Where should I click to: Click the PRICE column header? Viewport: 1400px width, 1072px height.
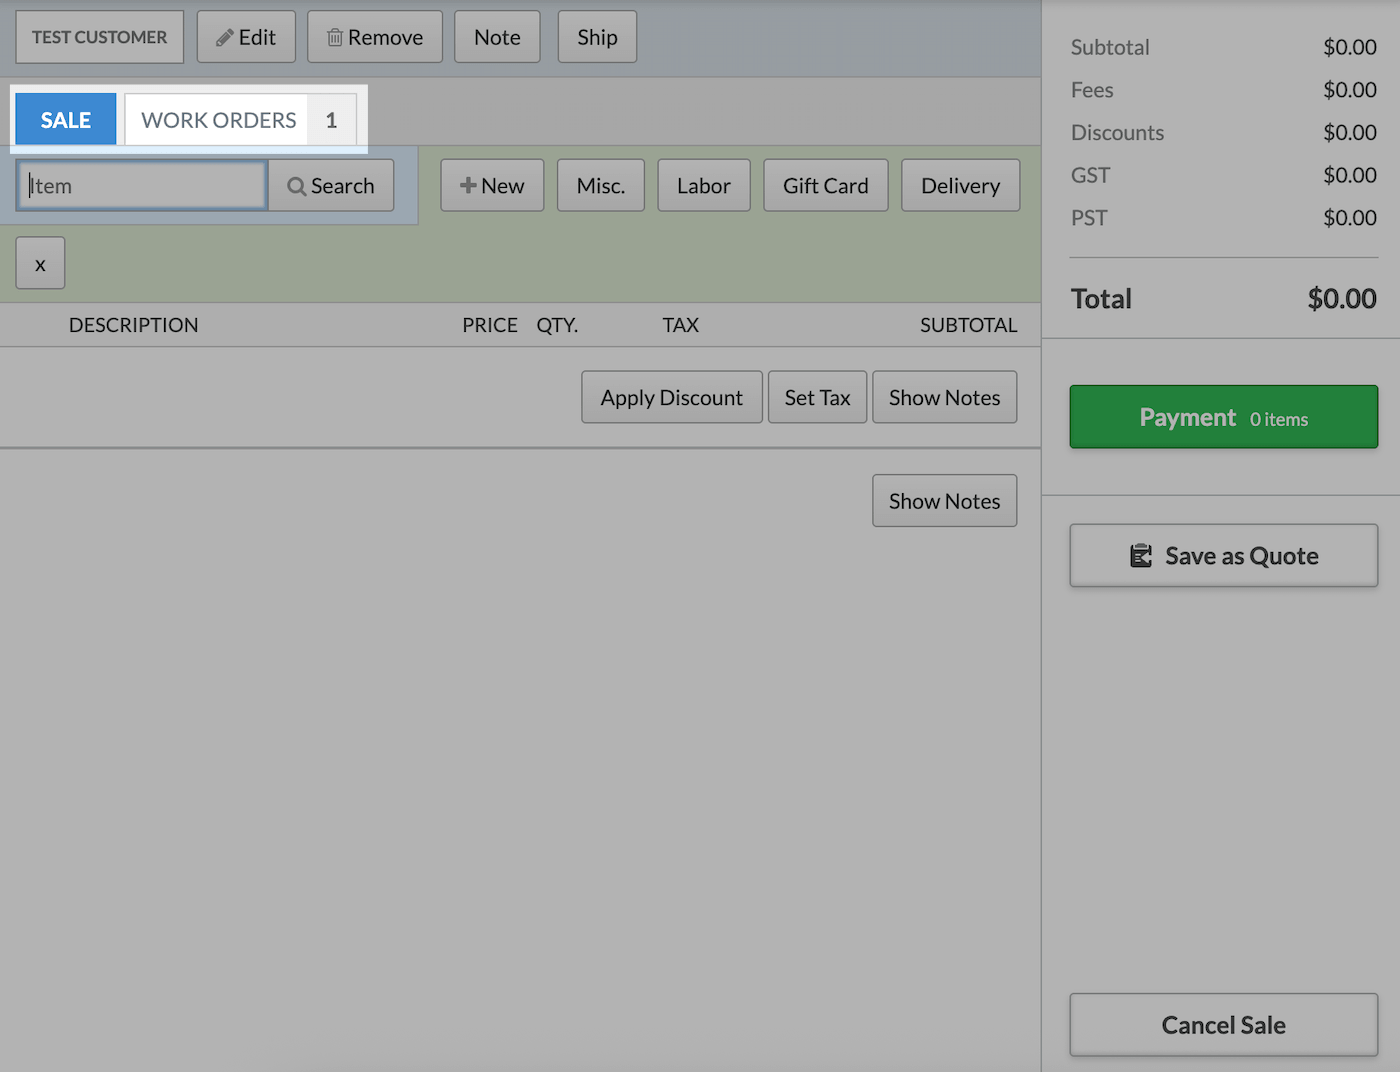pos(490,325)
